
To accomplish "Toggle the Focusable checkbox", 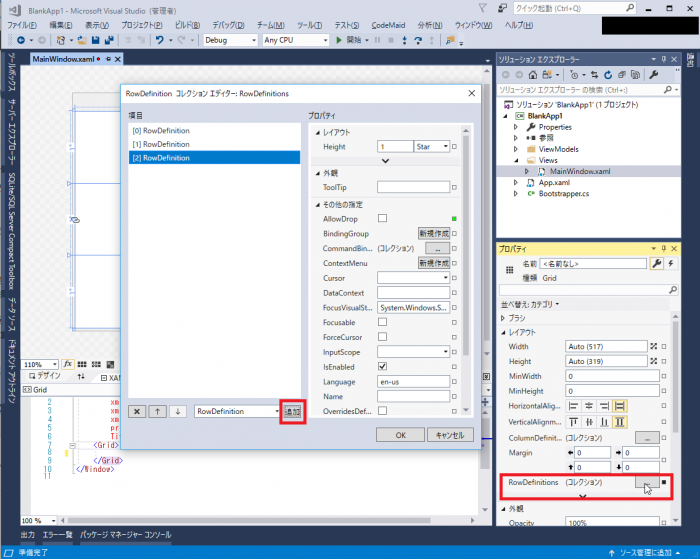I will tap(382, 322).
